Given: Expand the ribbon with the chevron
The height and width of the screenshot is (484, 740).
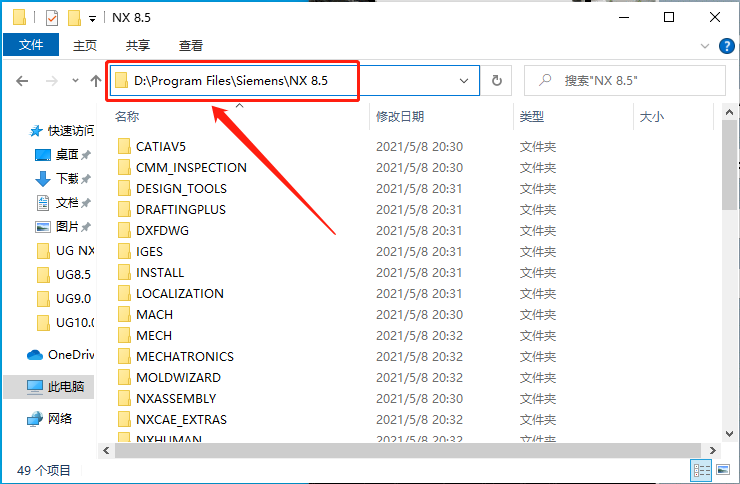Looking at the screenshot, I should coord(705,46).
